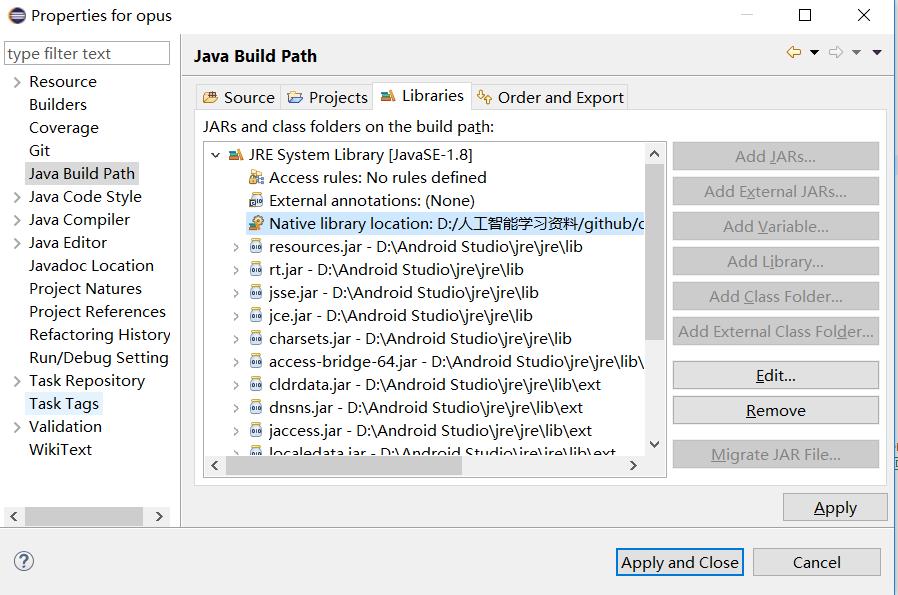Viewport: 898px width, 595px height.
Task: Expand the jsse.jar entry
Action: [x=236, y=293]
